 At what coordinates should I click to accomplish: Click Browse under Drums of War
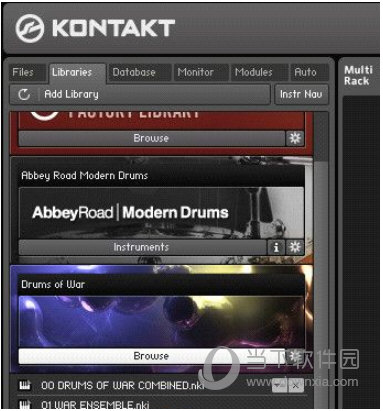(152, 356)
